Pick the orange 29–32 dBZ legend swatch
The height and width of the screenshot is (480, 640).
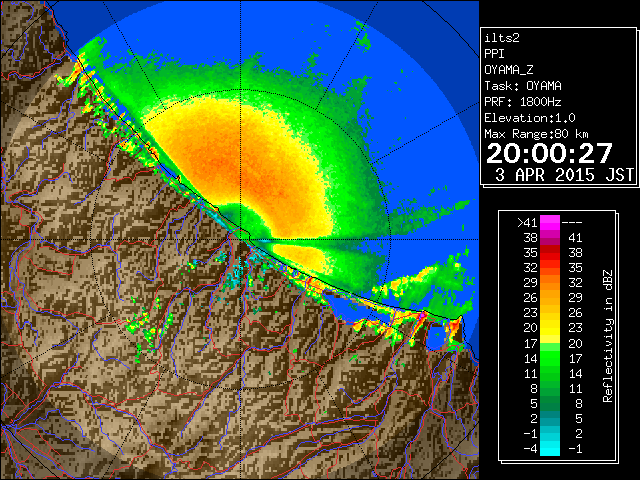pos(550,283)
